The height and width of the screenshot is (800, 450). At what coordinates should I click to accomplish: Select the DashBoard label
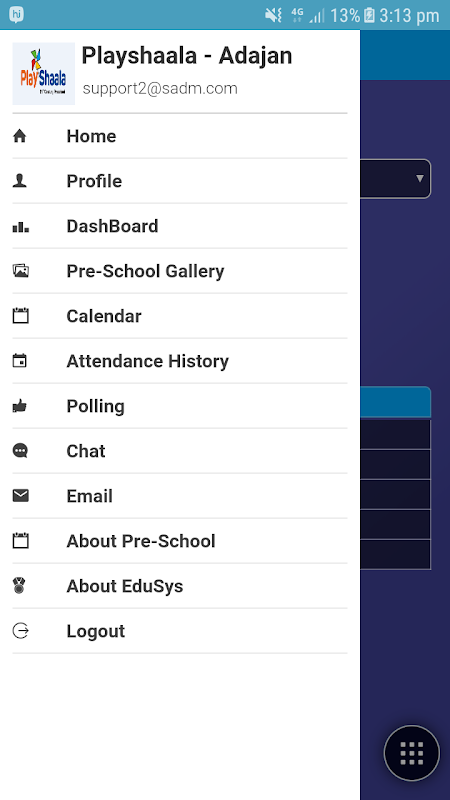tap(112, 226)
